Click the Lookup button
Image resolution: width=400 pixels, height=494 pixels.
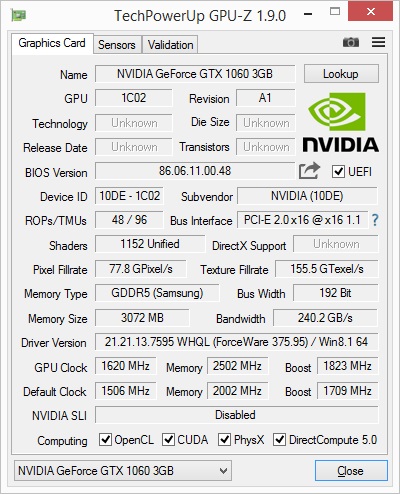[341, 74]
